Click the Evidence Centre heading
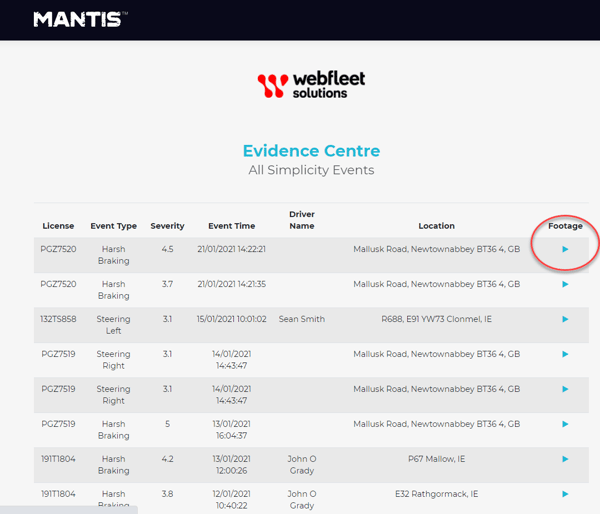This screenshot has height=514, width=600. 311,151
